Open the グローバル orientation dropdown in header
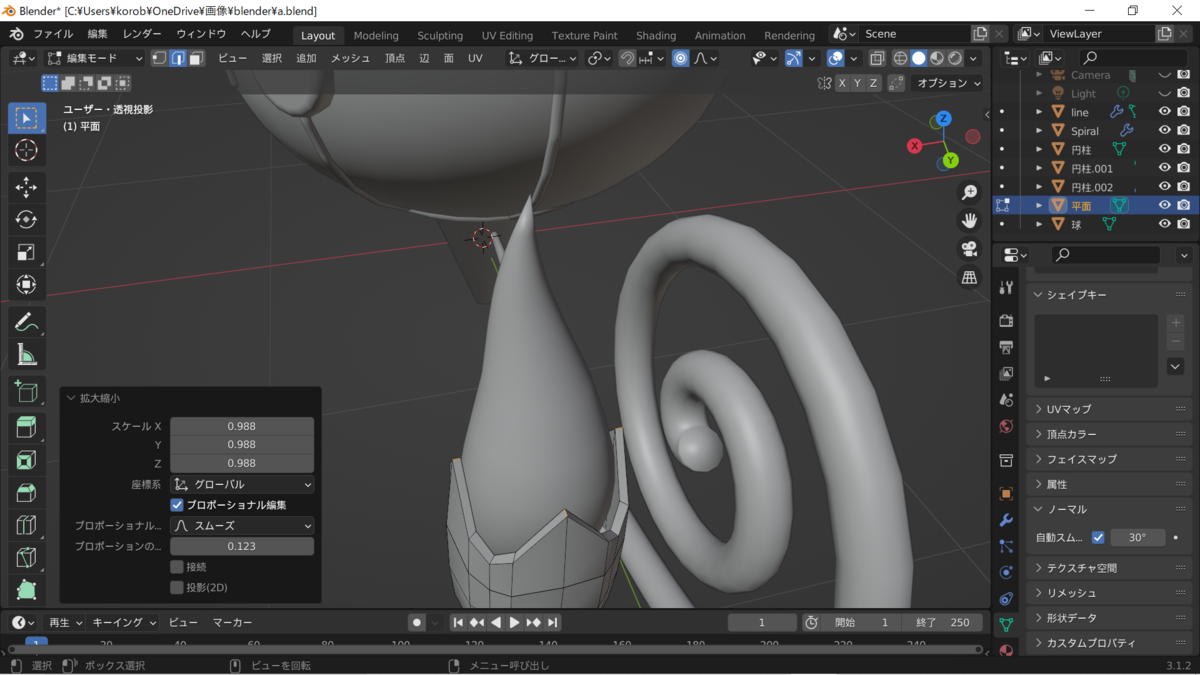The height and width of the screenshot is (675, 1200). point(543,58)
